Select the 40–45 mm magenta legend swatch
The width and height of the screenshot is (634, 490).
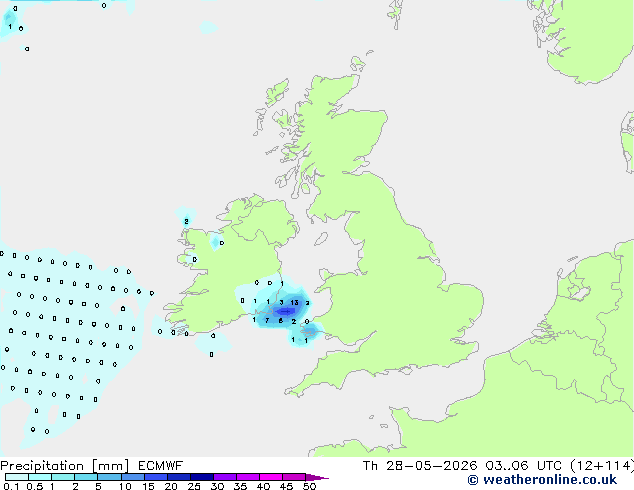click(271, 477)
